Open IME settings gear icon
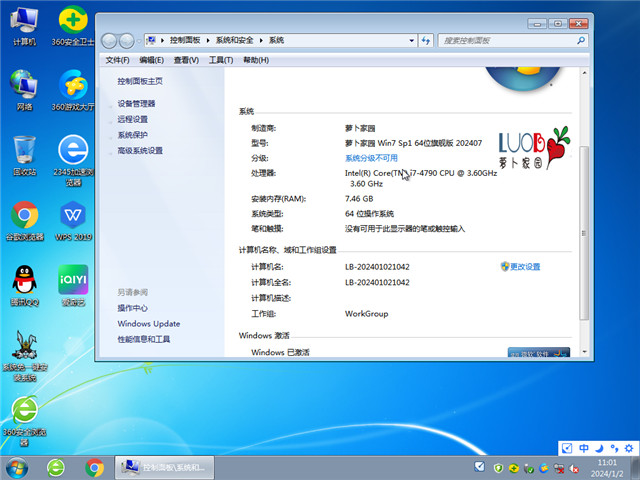 pyautogui.click(x=629, y=448)
